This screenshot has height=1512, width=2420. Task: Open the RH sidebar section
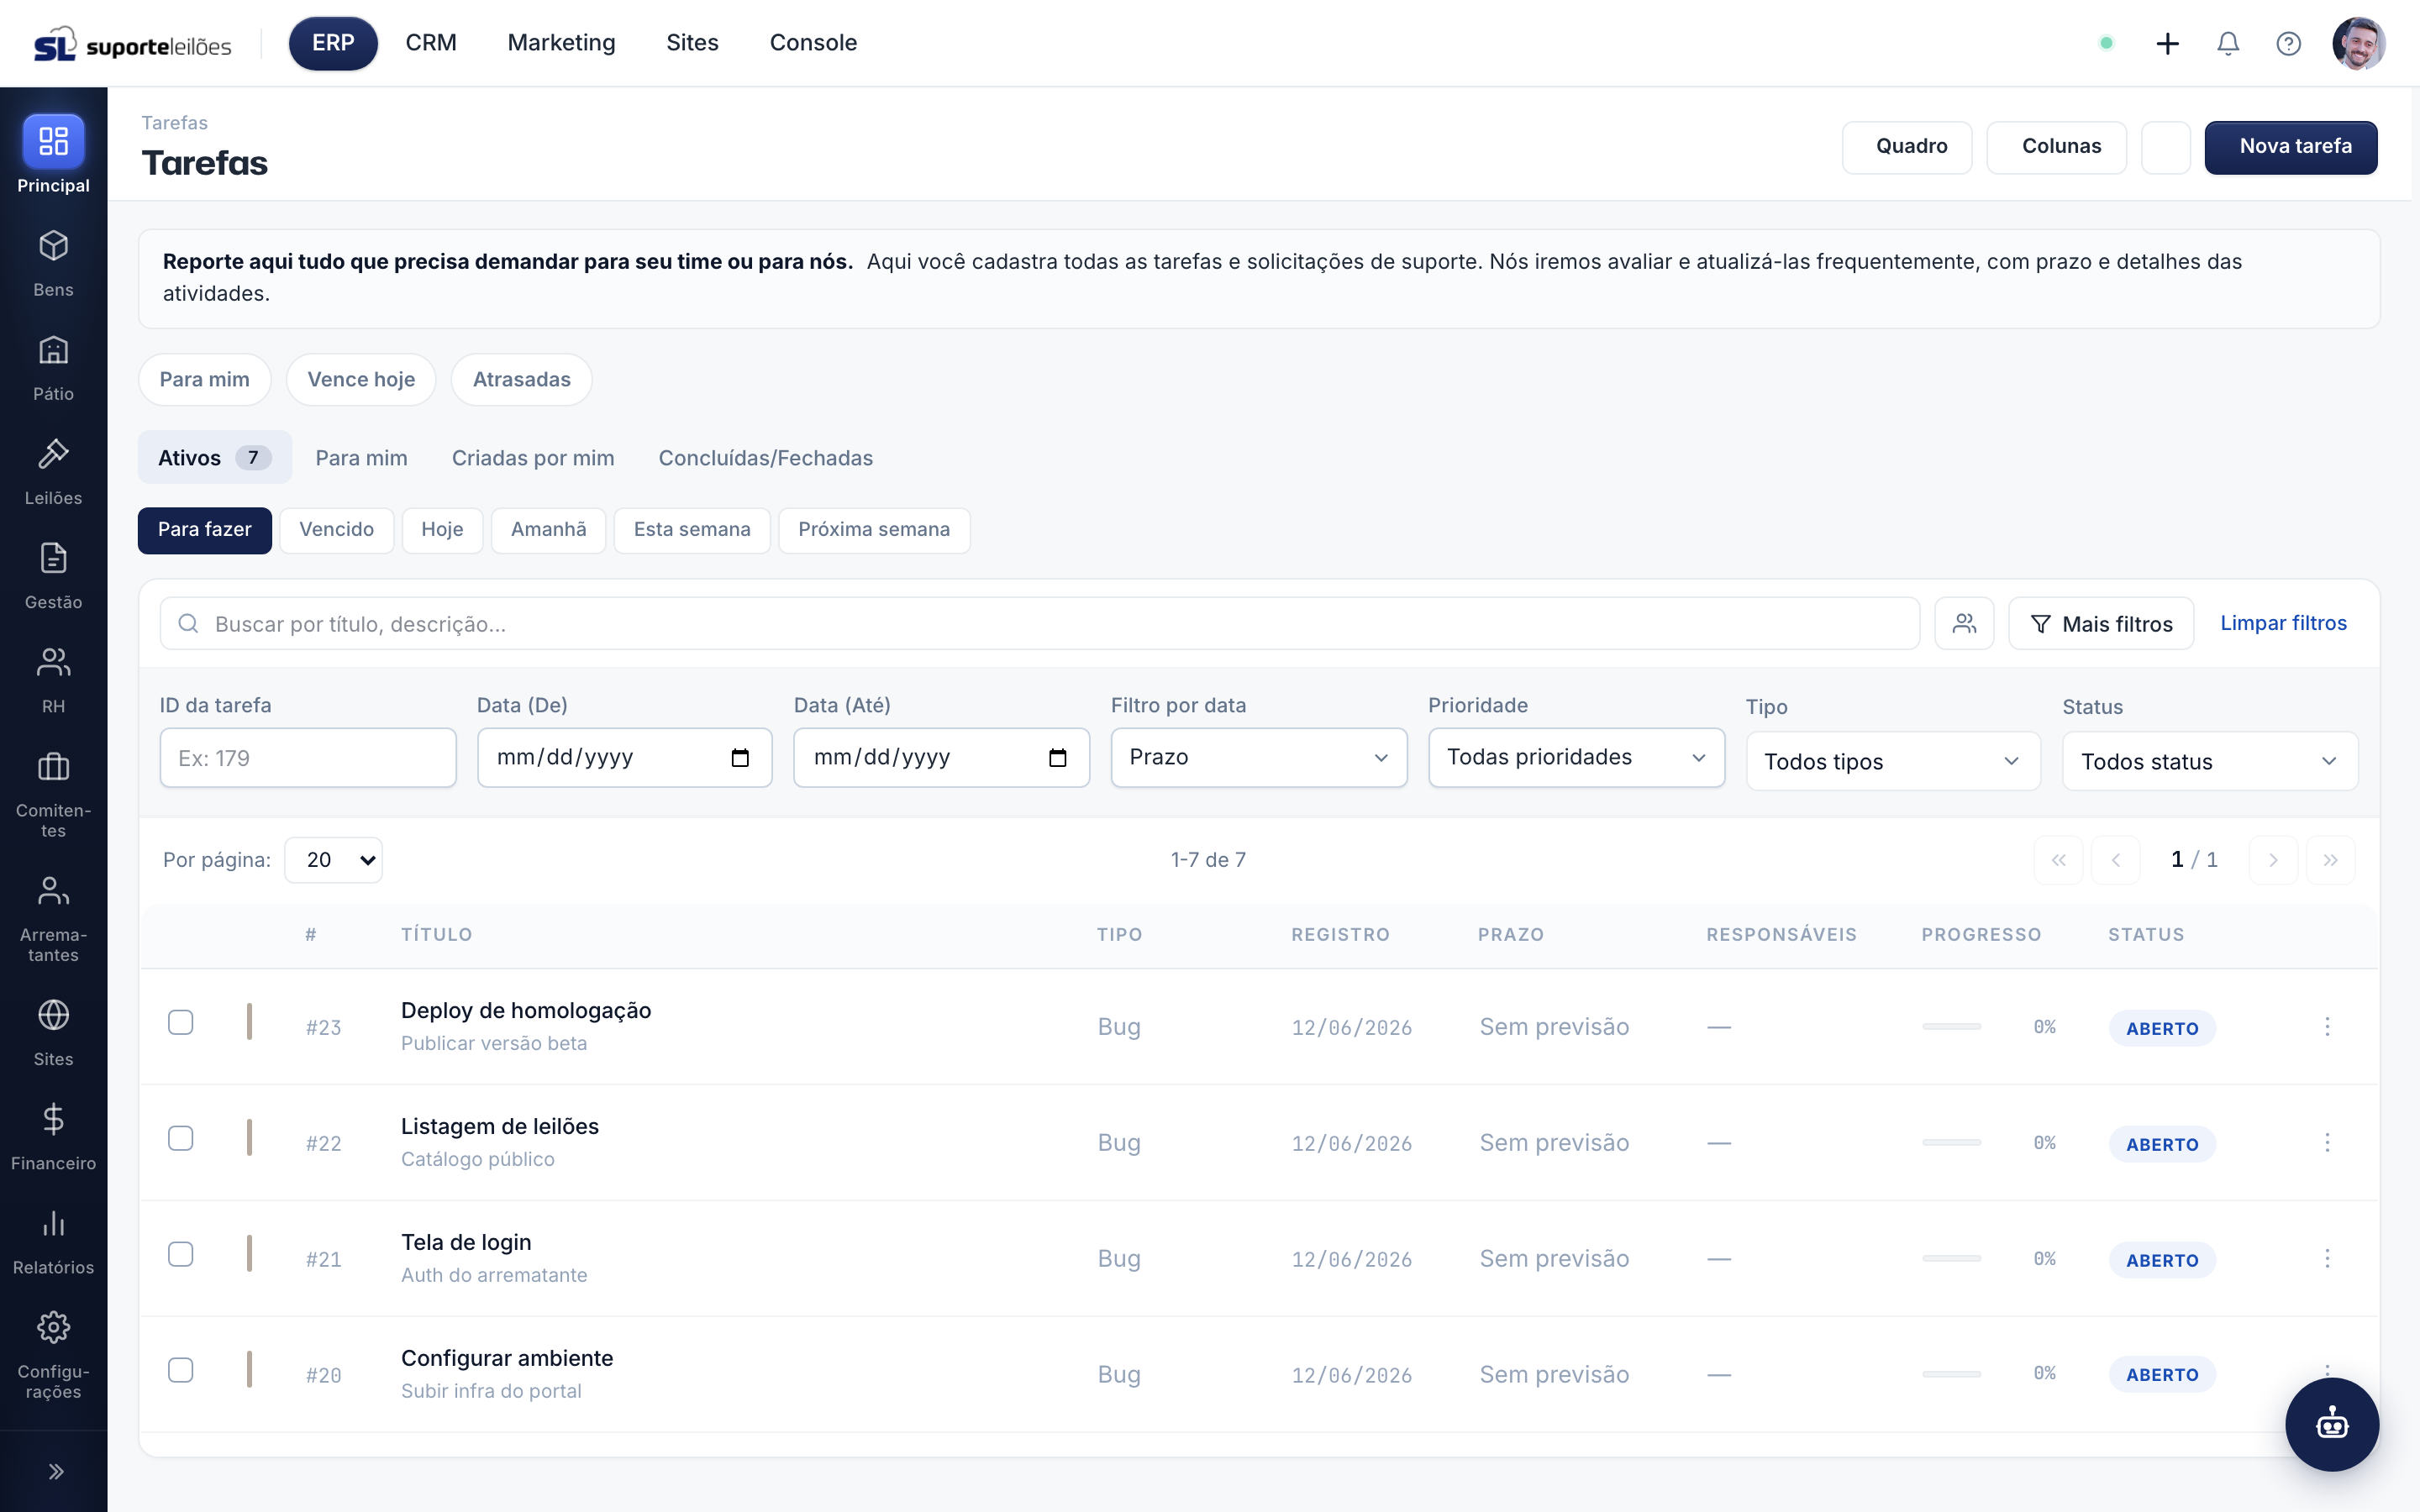53,679
